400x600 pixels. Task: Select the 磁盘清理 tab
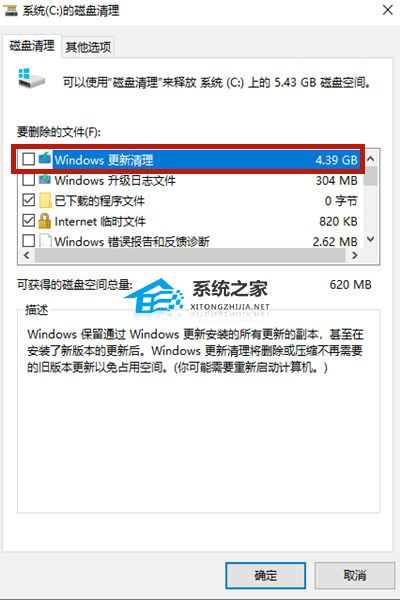click(x=32, y=46)
